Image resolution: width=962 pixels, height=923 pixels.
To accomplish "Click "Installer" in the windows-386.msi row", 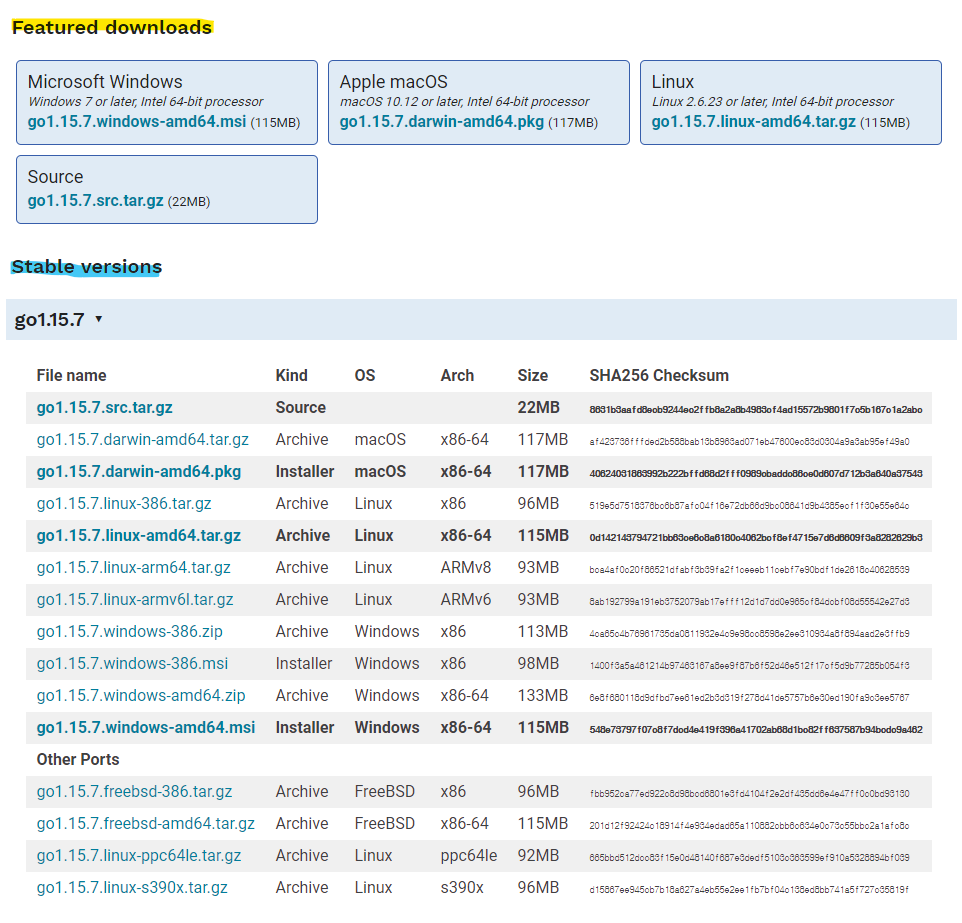I will point(304,663).
